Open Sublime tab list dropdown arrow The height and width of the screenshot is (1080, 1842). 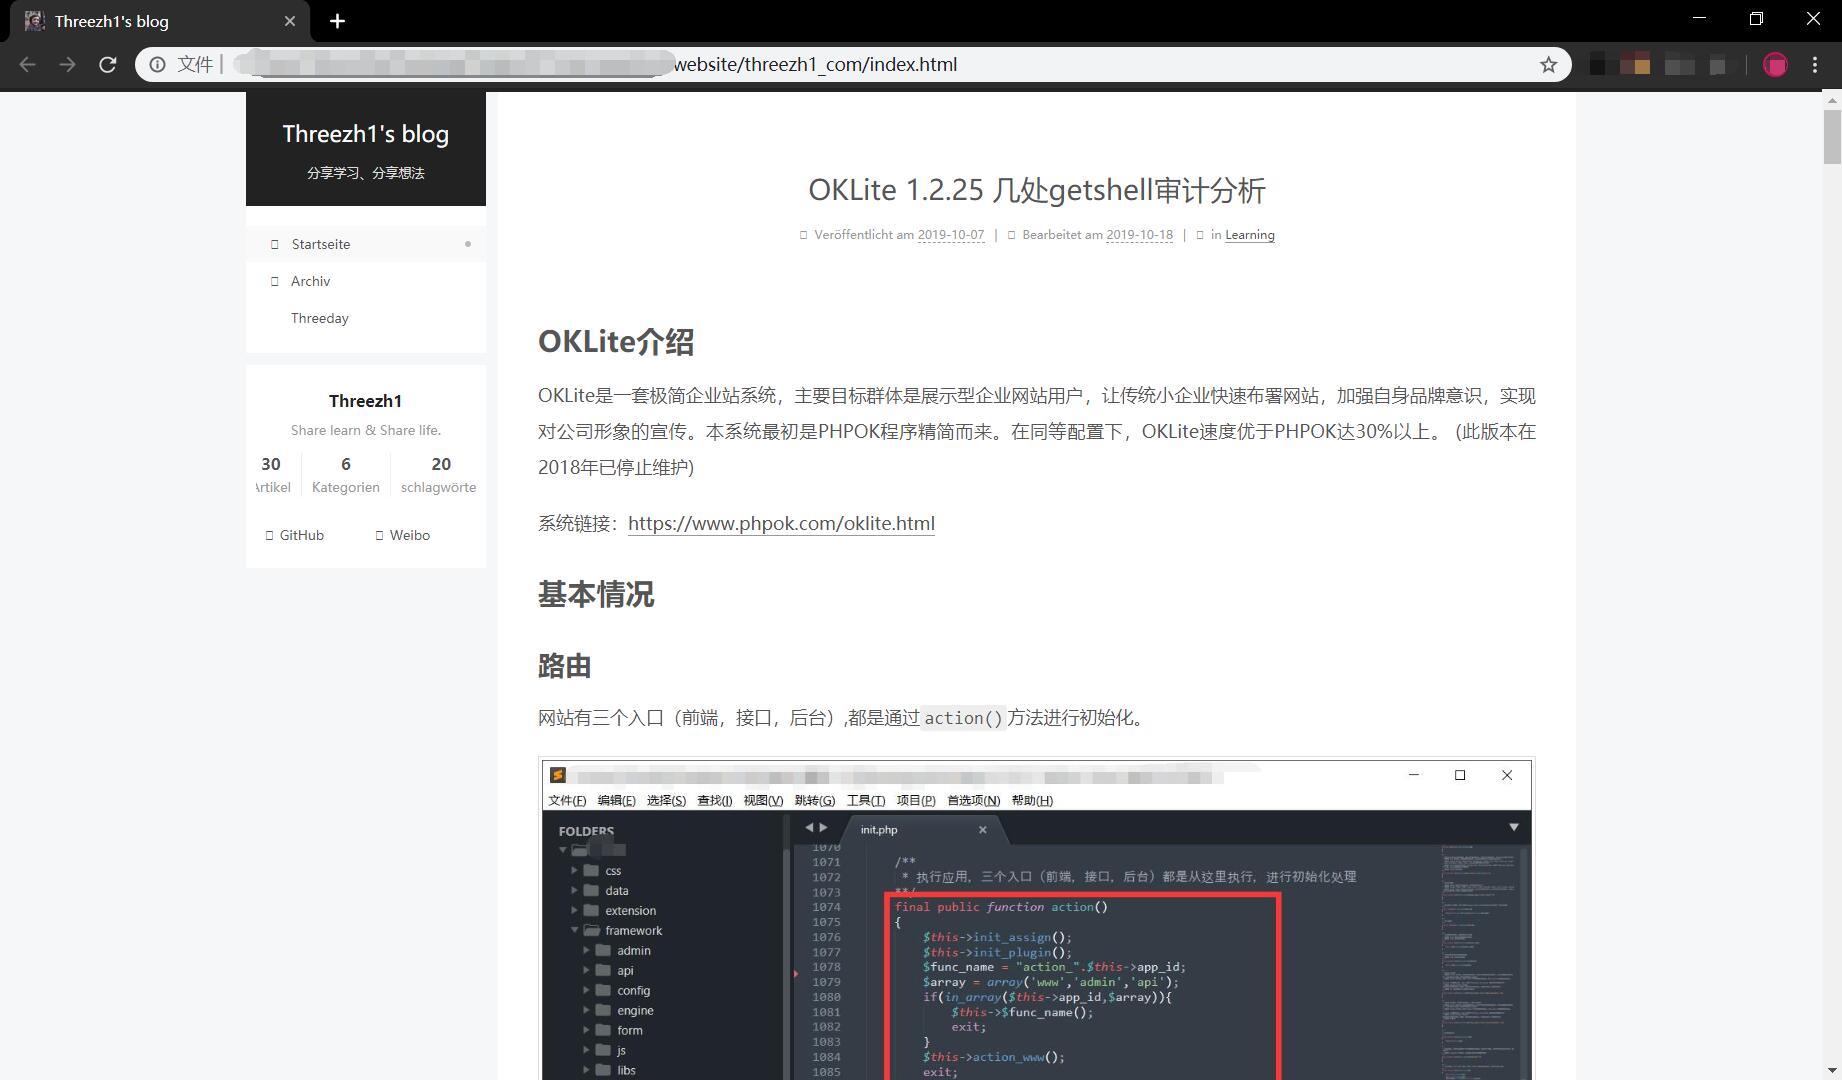click(x=1513, y=827)
